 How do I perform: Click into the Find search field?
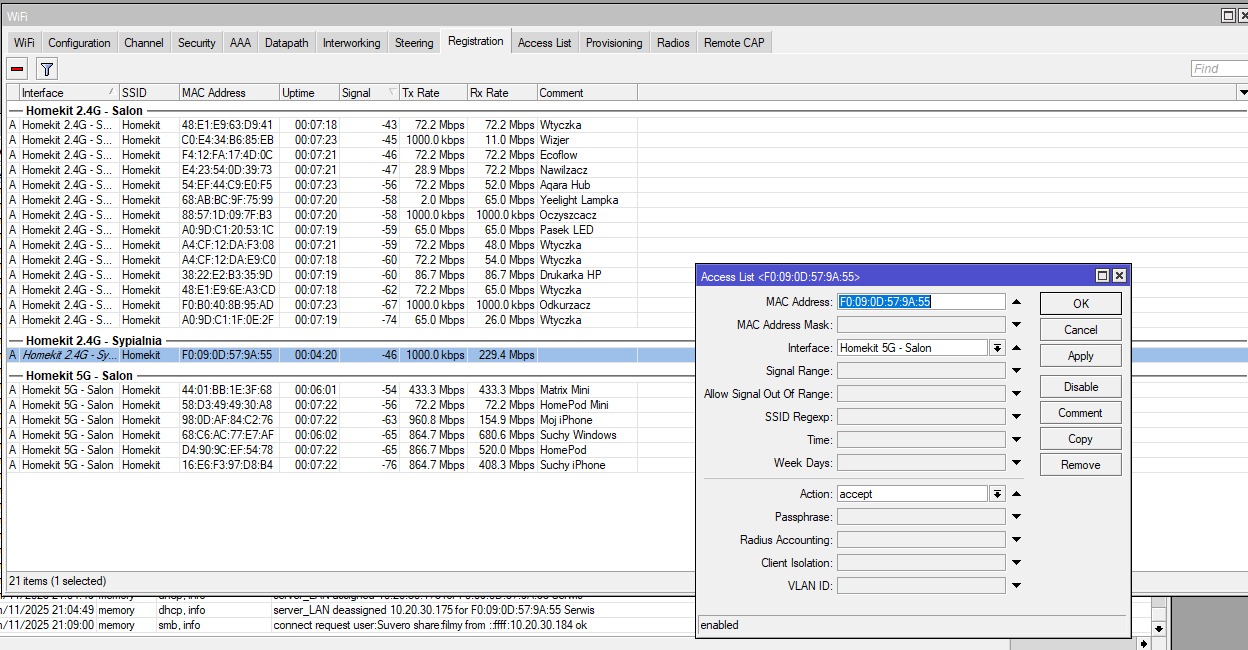point(1218,69)
